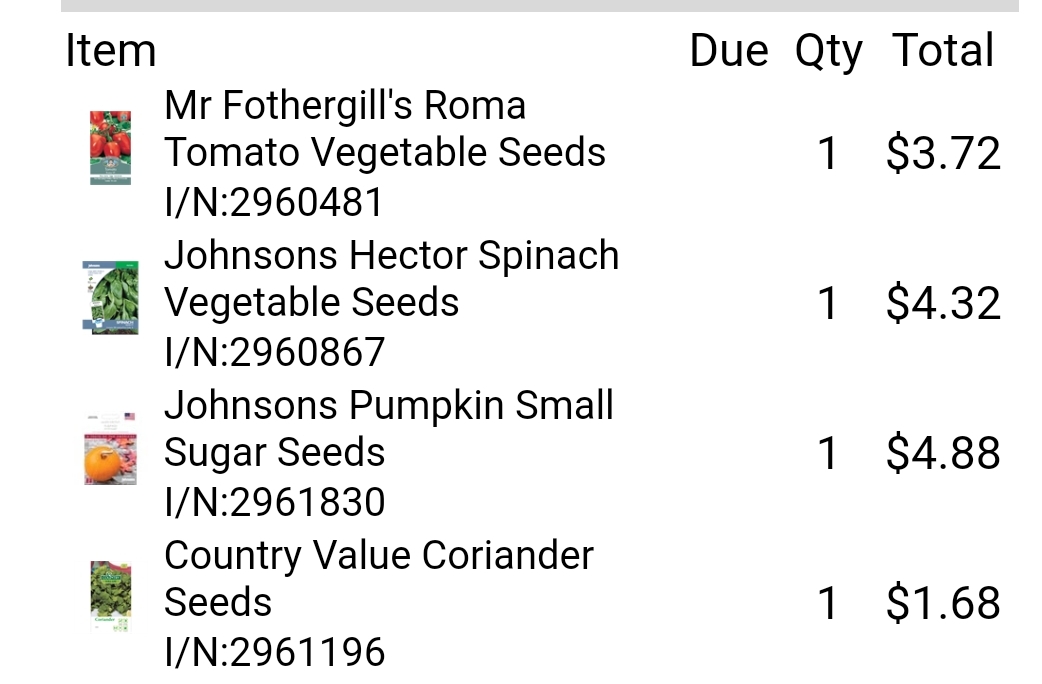Screen dimensions: 1042x684
Task: Open Johnsons Hector Spinach Vegetable Seeds item
Action: pos(391,279)
